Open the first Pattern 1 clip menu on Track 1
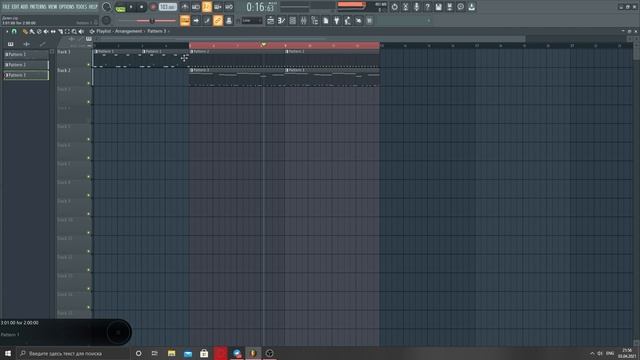Screen dimensions: 640x360 click(96, 52)
